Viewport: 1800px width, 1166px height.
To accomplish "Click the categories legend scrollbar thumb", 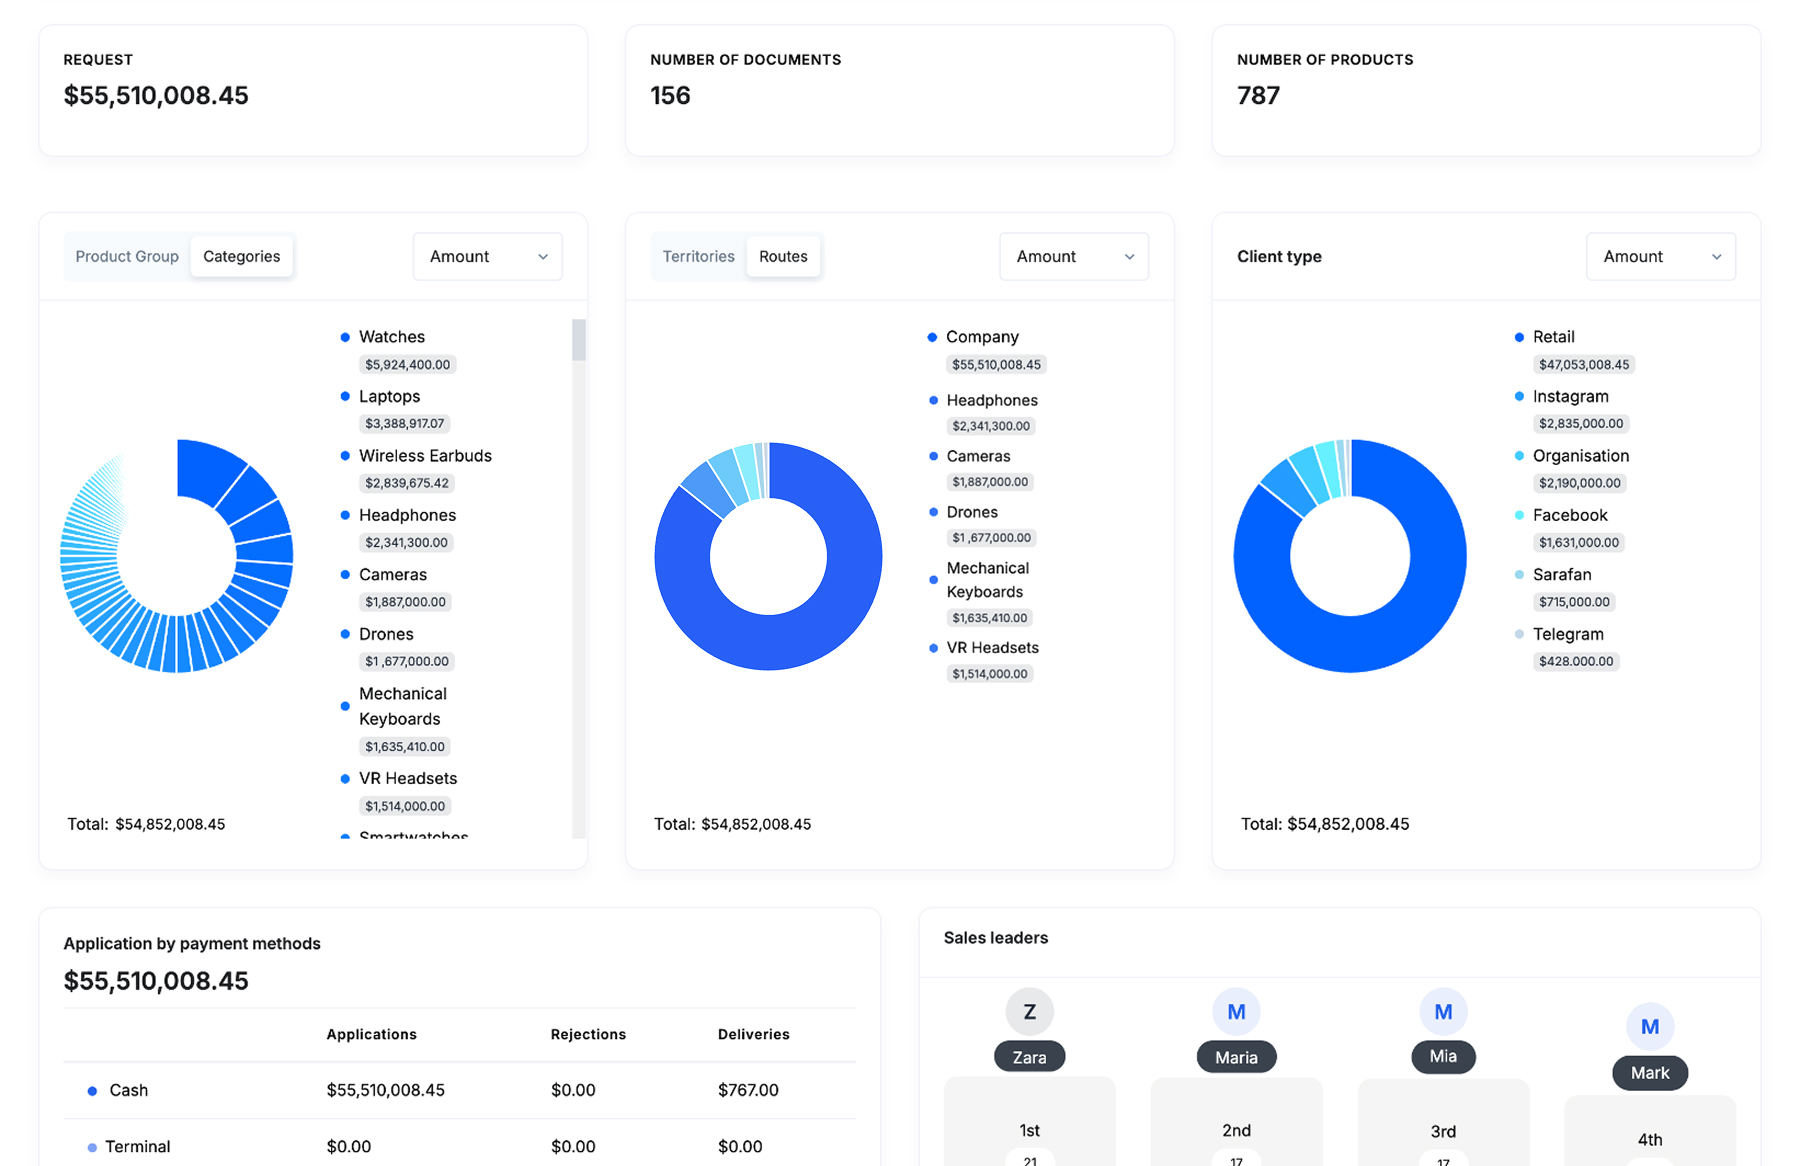I will (578, 340).
